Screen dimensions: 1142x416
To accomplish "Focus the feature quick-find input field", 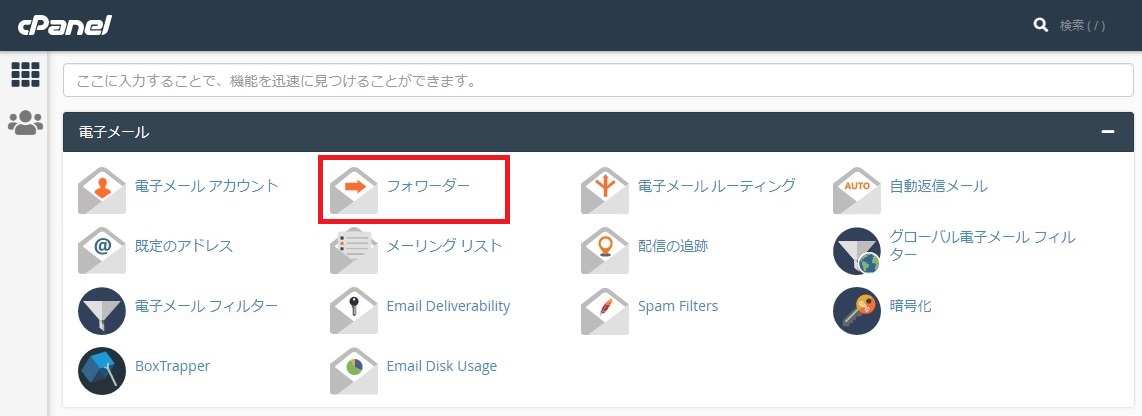I will tap(599, 80).
